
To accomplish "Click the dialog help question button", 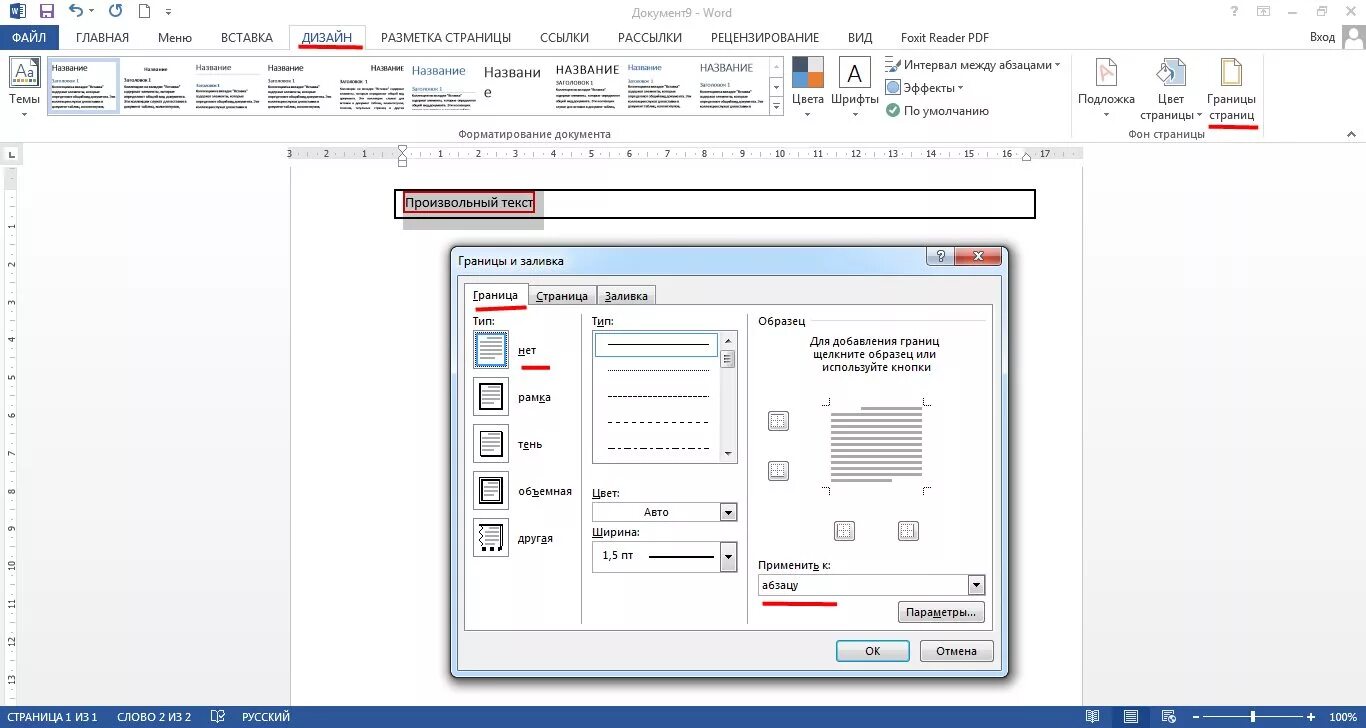I will click(939, 256).
